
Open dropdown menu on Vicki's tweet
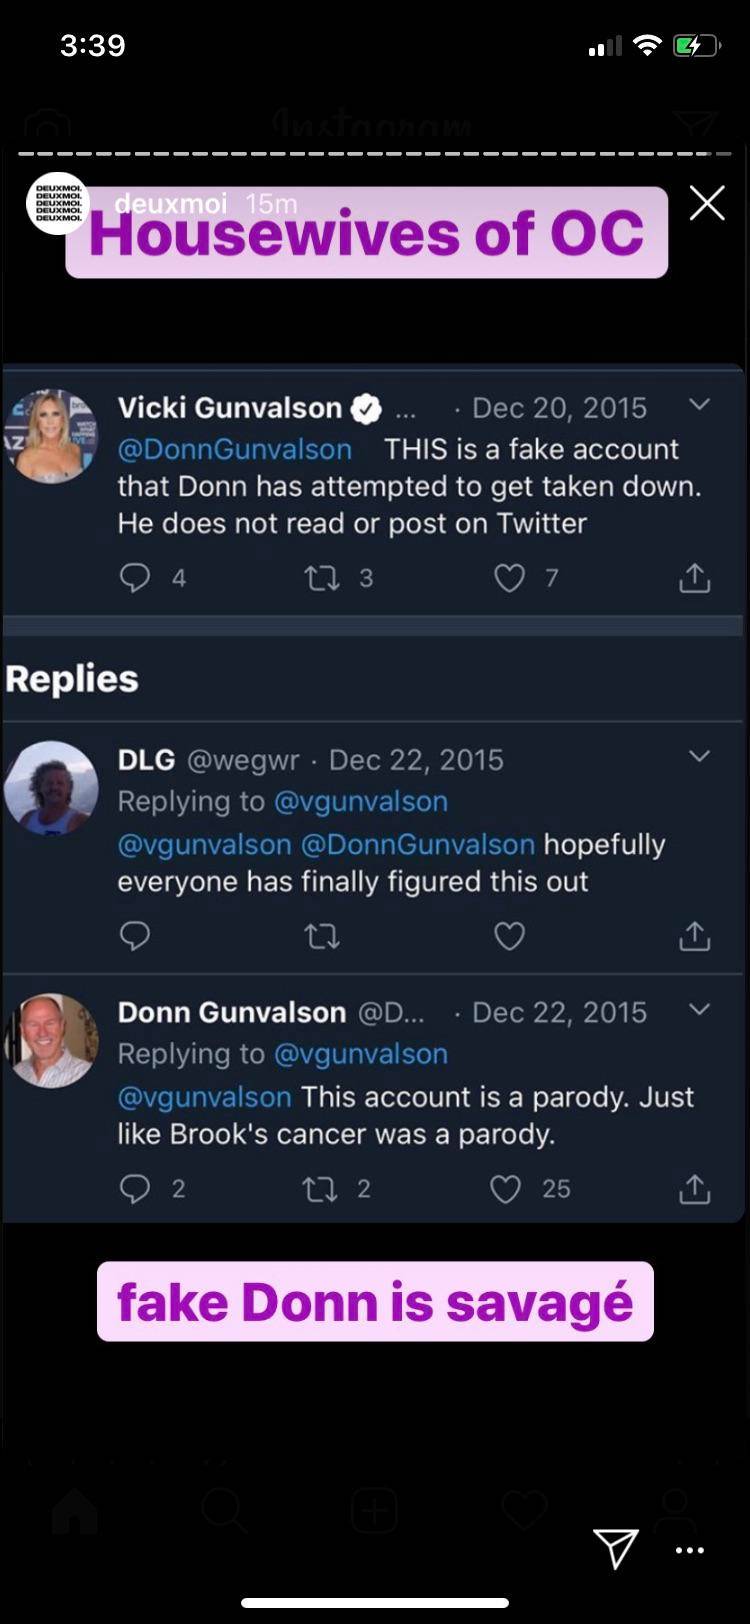coord(699,404)
